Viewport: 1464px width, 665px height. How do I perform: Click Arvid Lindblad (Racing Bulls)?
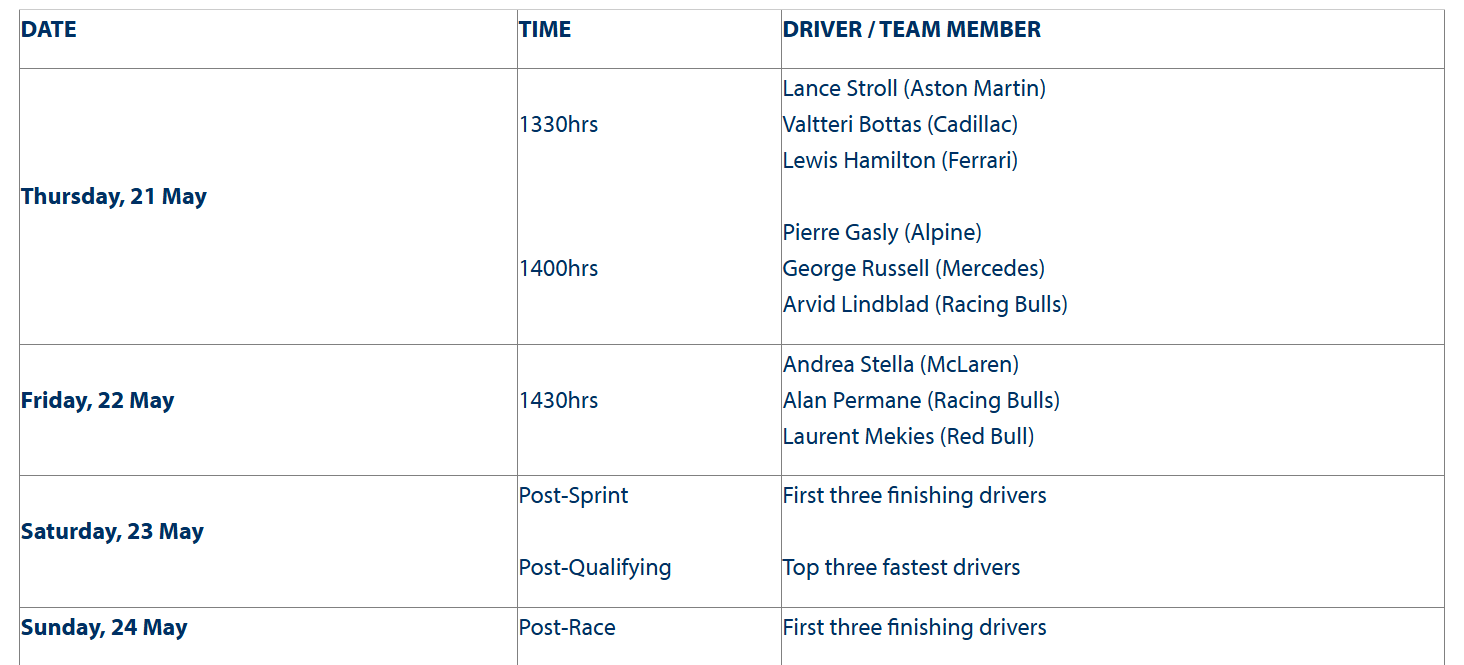click(x=925, y=305)
